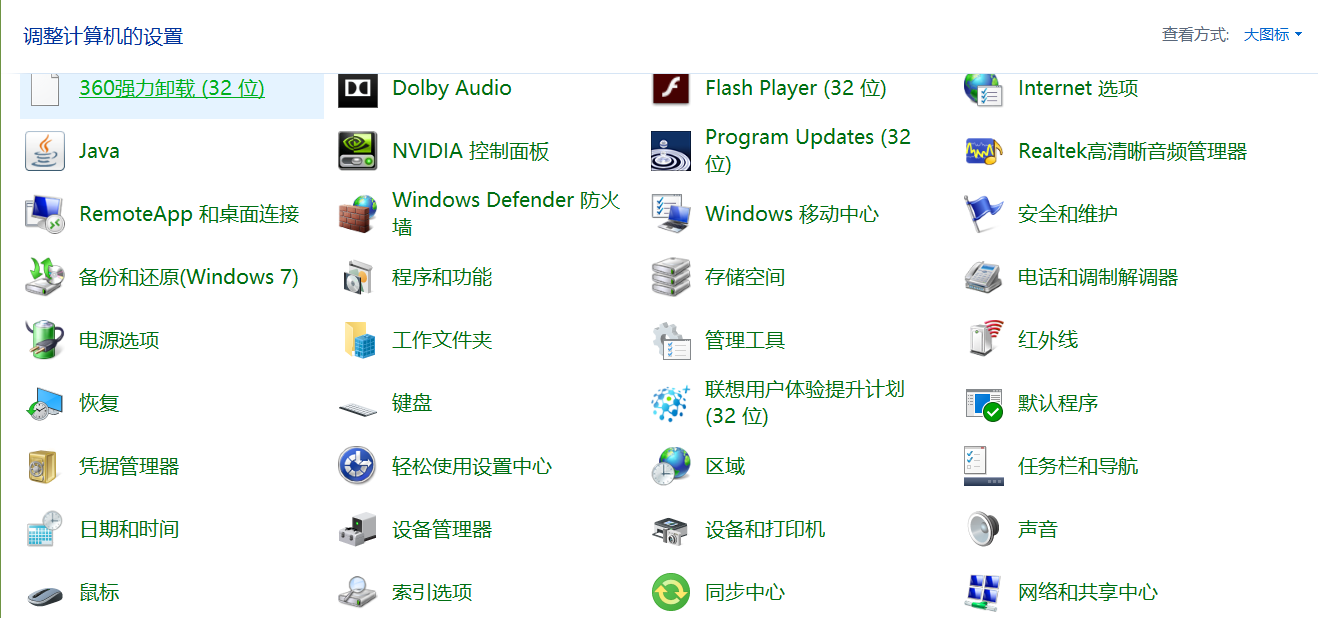Open 程序和功能 icon

(357, 277)
